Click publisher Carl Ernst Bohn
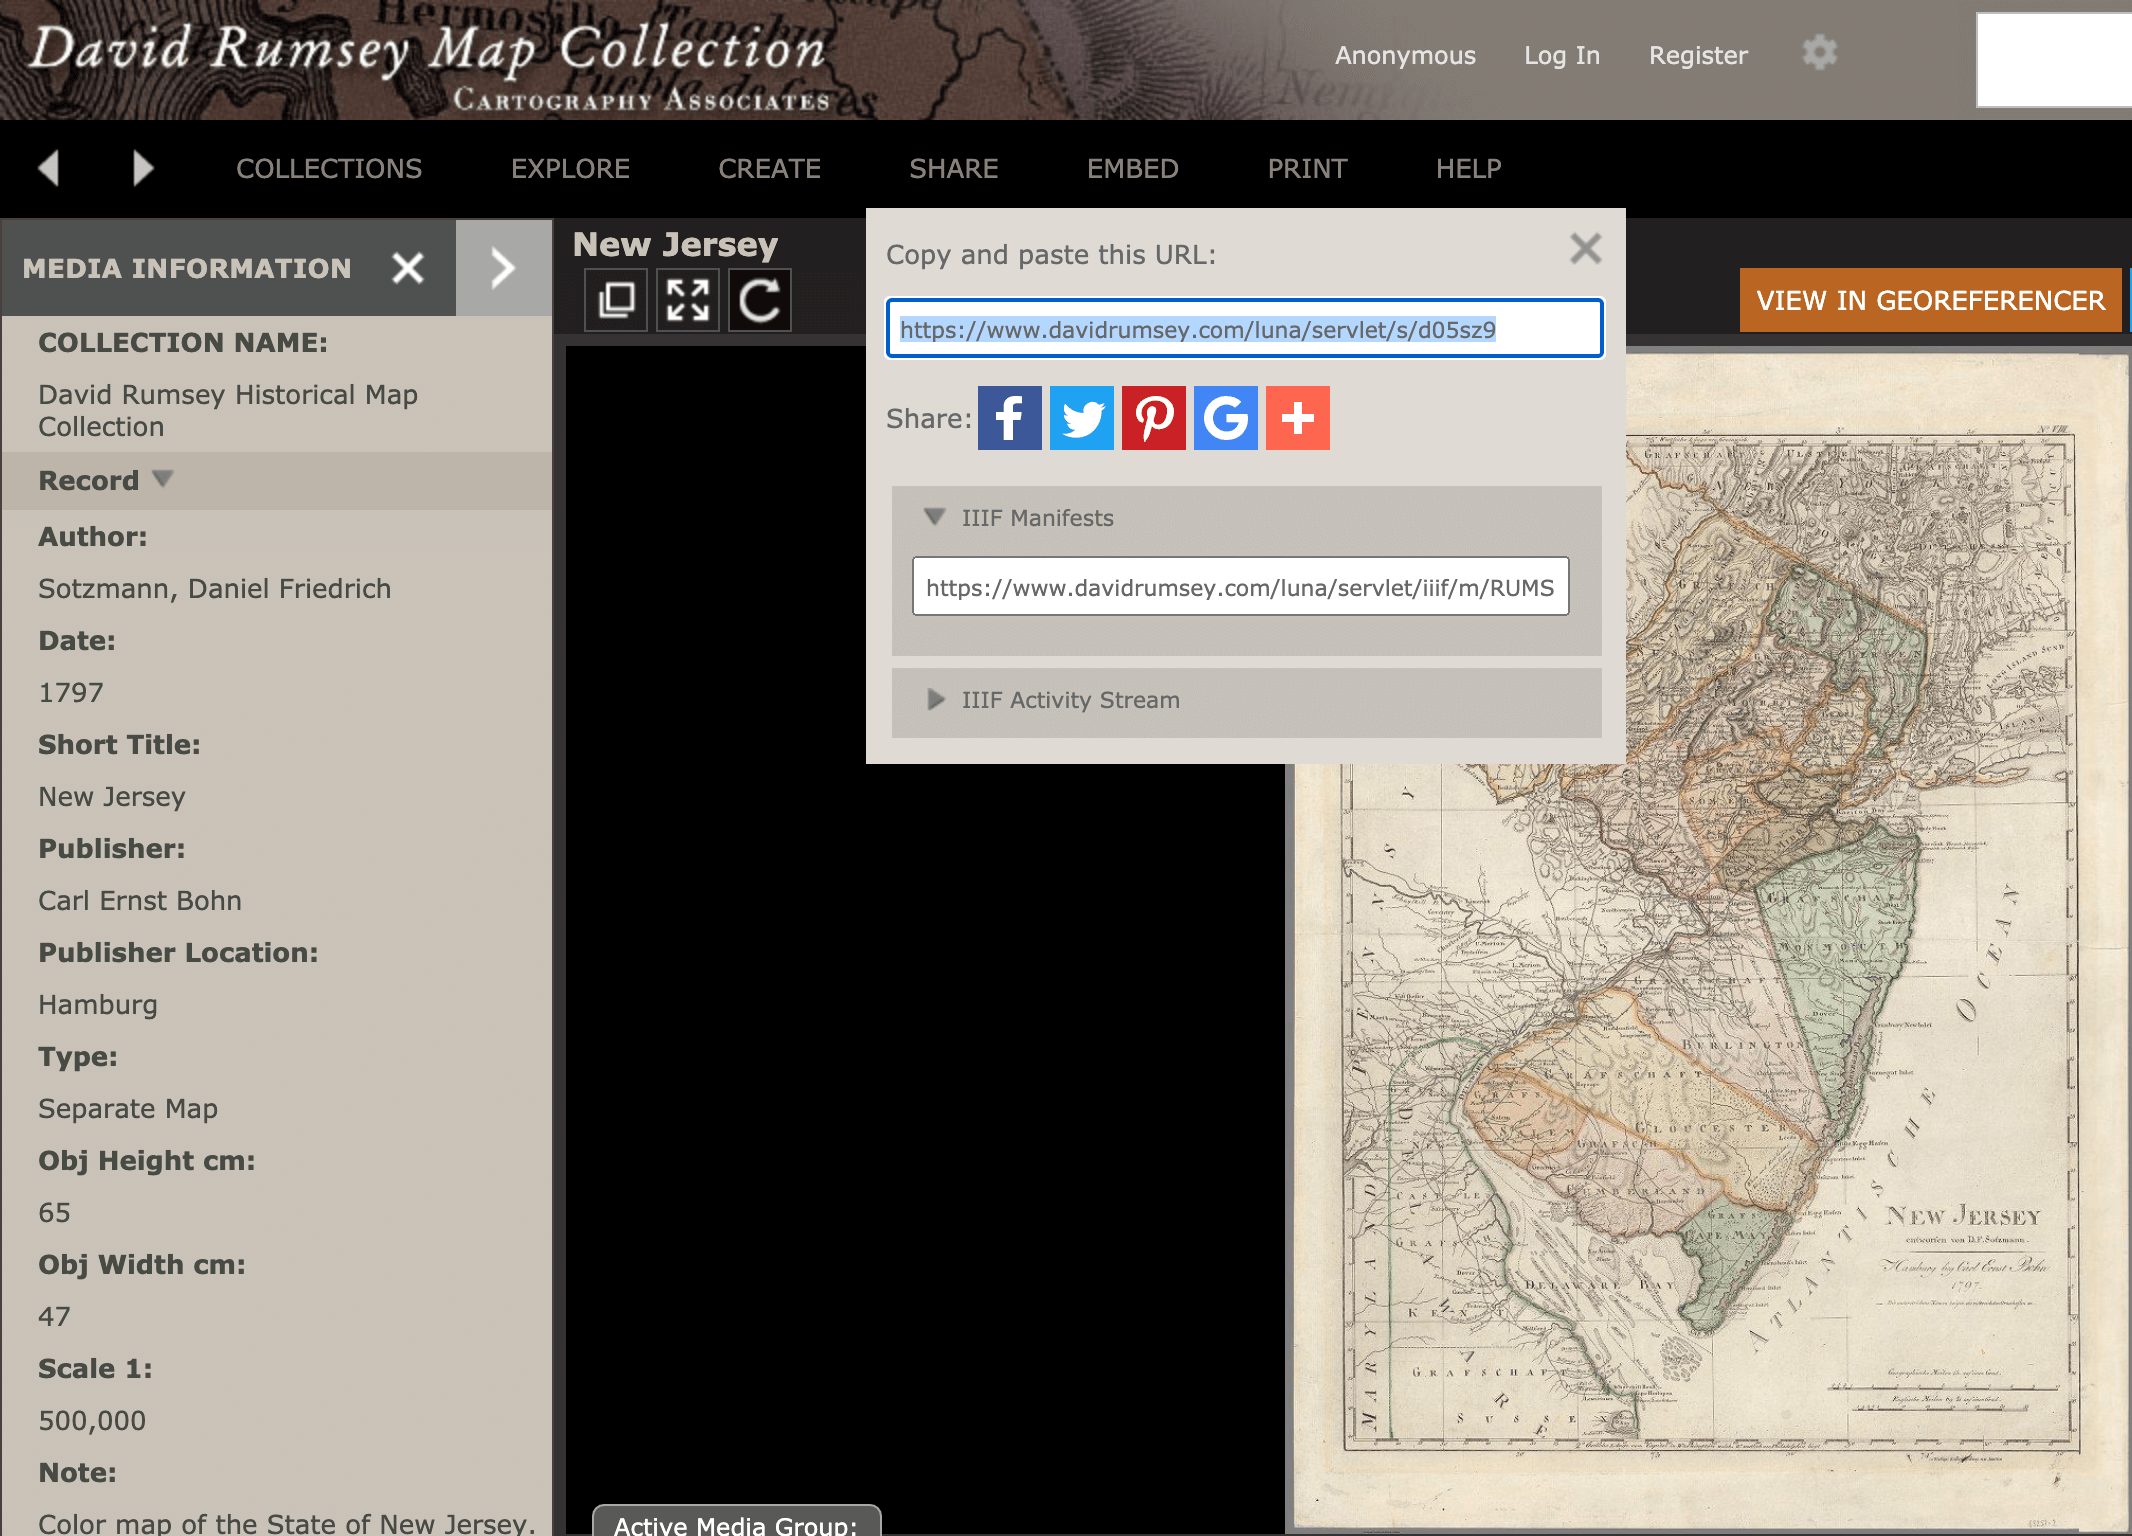Image resolution: width=2132 pixels, height=1536 pixels. coord(140,900)
